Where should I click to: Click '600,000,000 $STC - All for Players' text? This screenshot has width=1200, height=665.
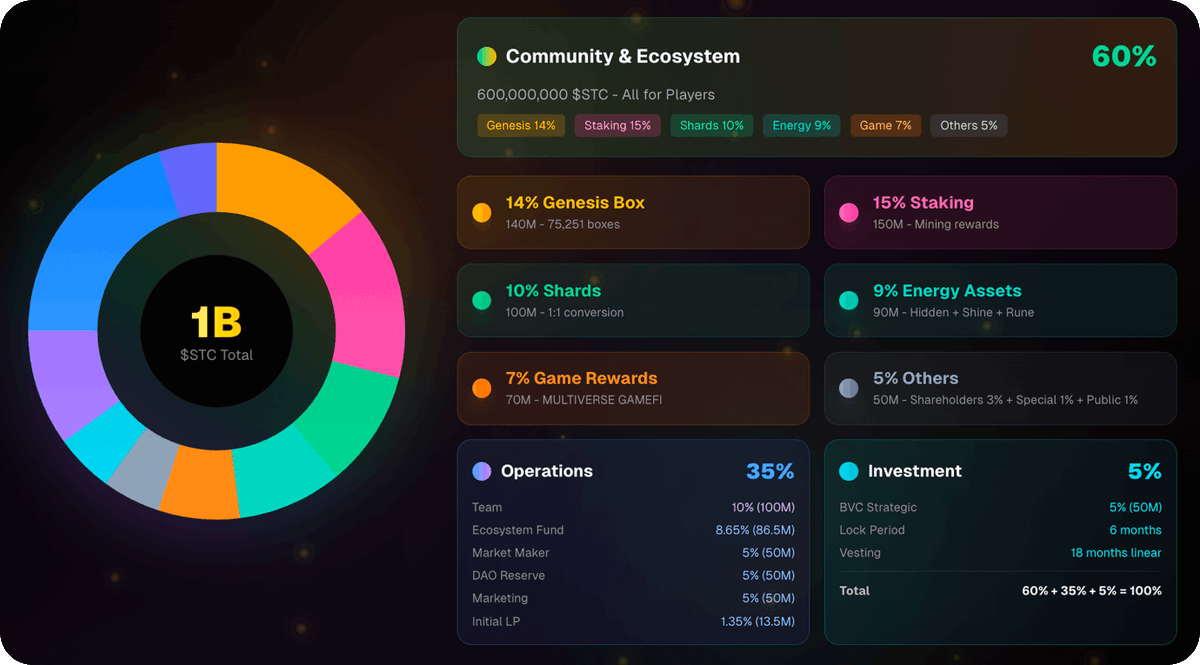click(x=596, y=95)
